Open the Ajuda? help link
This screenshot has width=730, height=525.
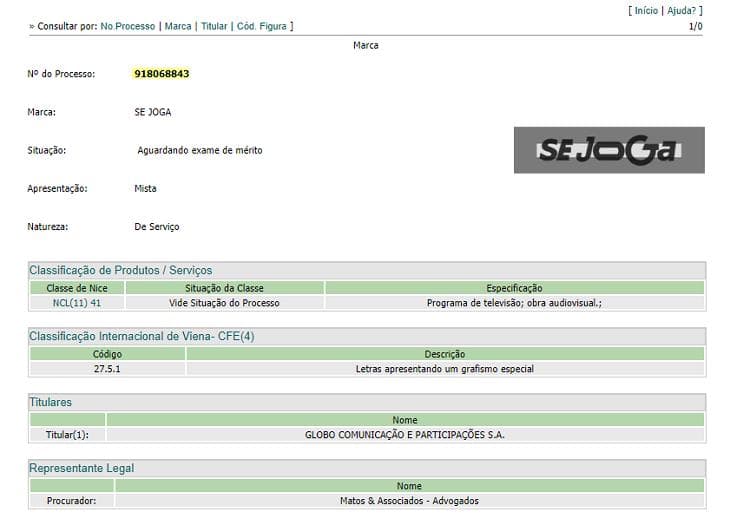681,11
